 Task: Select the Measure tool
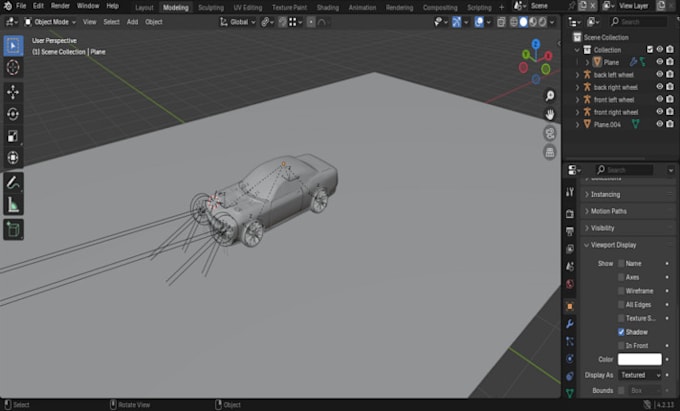[13, 205]
